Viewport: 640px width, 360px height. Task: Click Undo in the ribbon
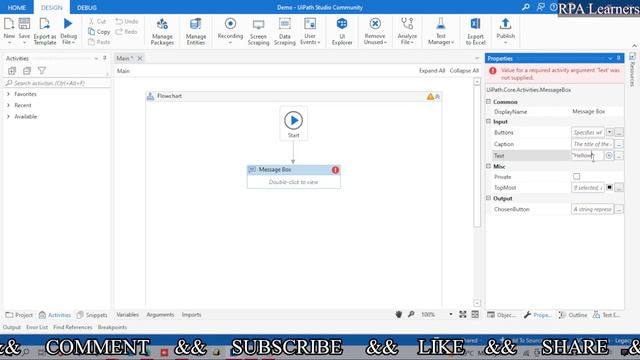[x=127, y=21]
